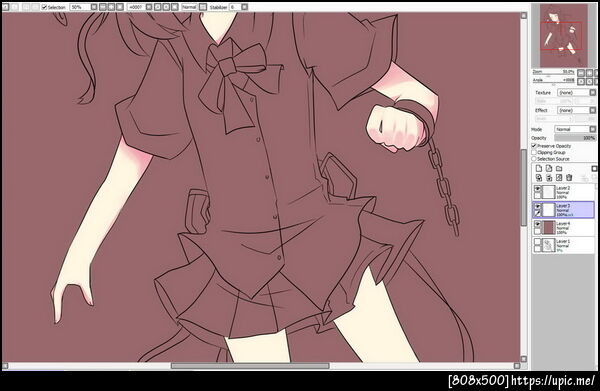Click the Stabilizer value field

235,7
